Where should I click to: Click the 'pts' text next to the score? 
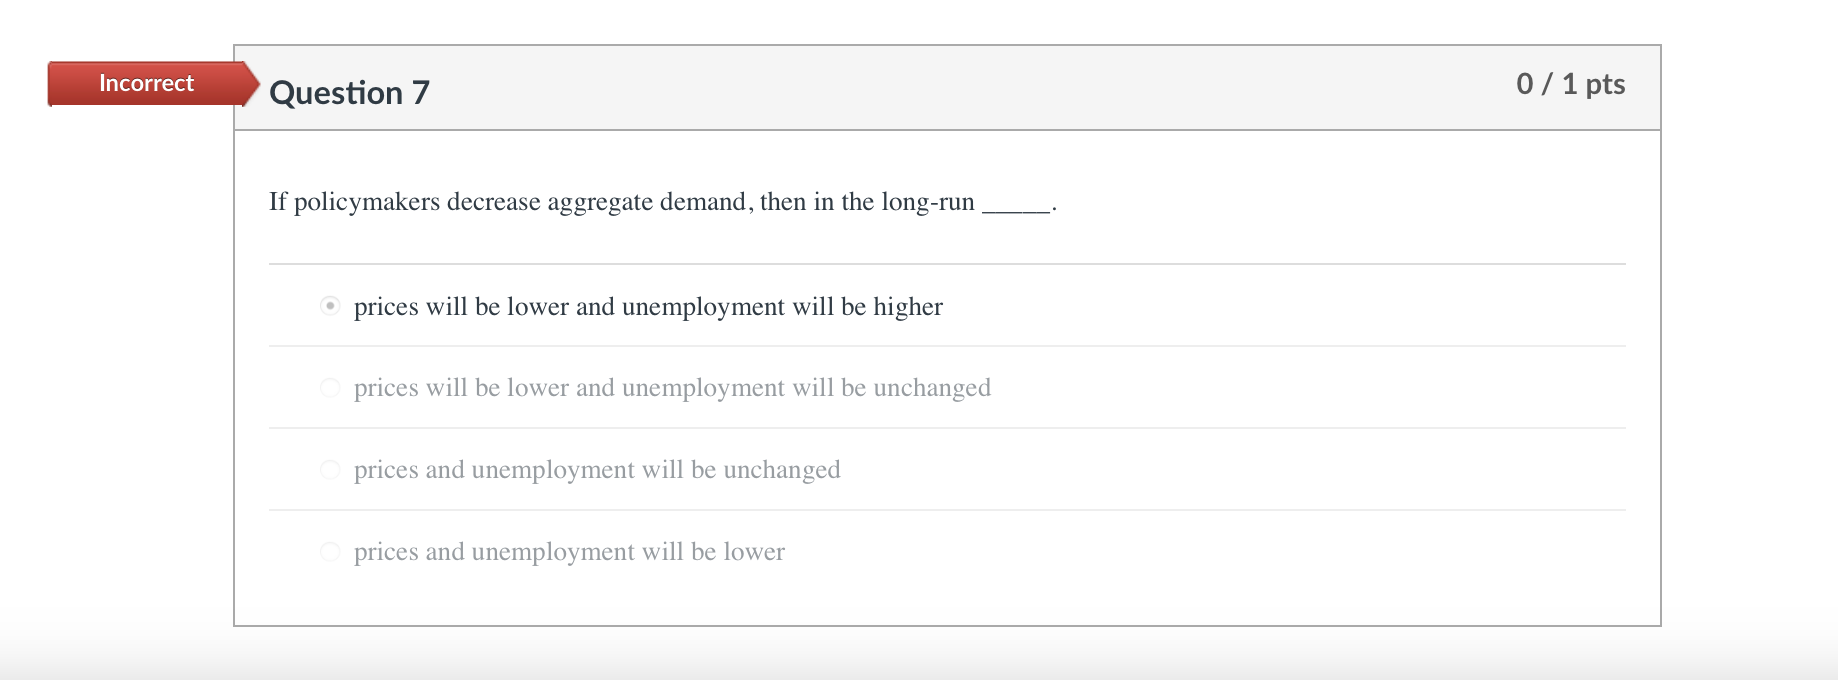[x=1601, y=84]
